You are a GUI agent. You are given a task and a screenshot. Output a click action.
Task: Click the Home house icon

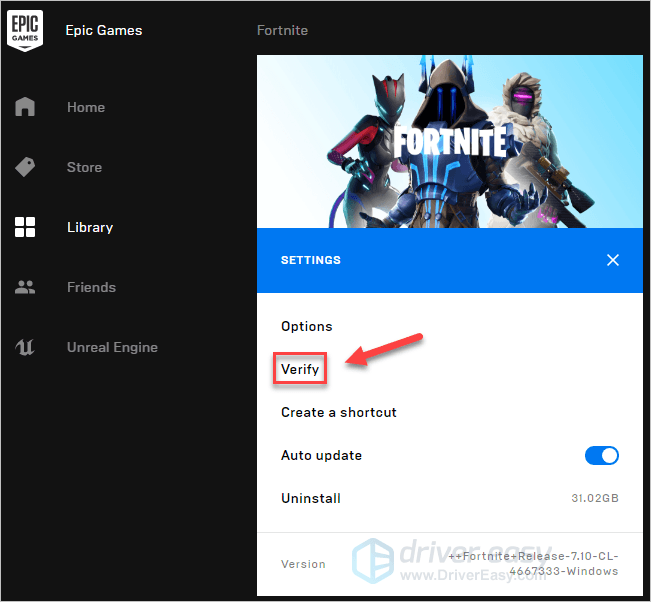tap(25, 107)
